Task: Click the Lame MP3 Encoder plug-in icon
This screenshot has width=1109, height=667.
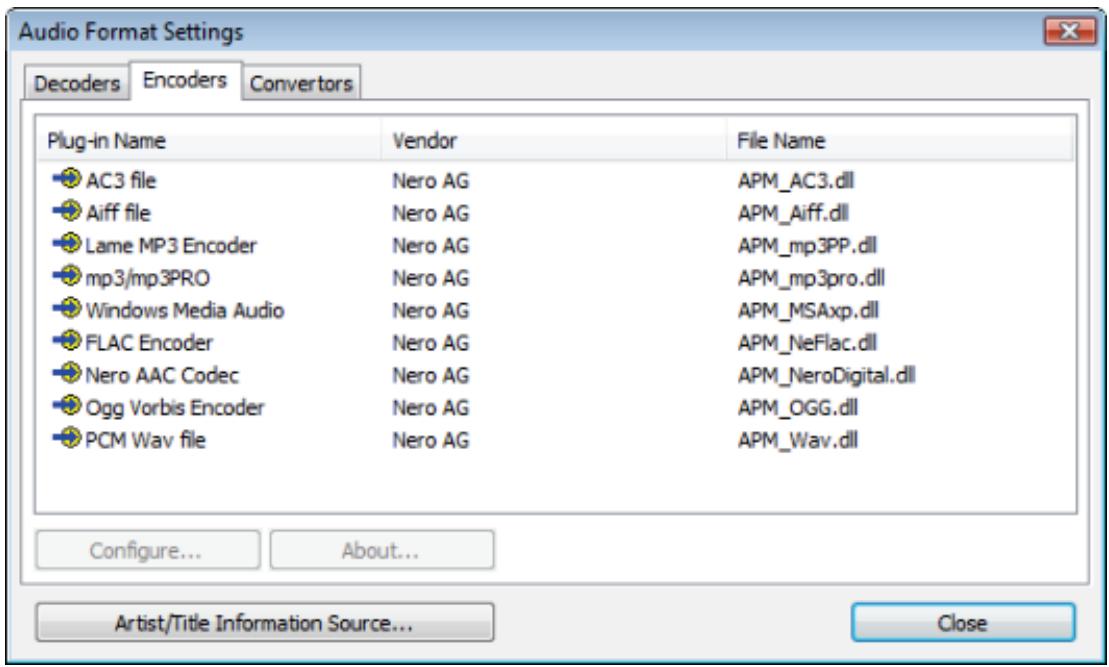Action: pyautogui.click(x=67, y=244)
